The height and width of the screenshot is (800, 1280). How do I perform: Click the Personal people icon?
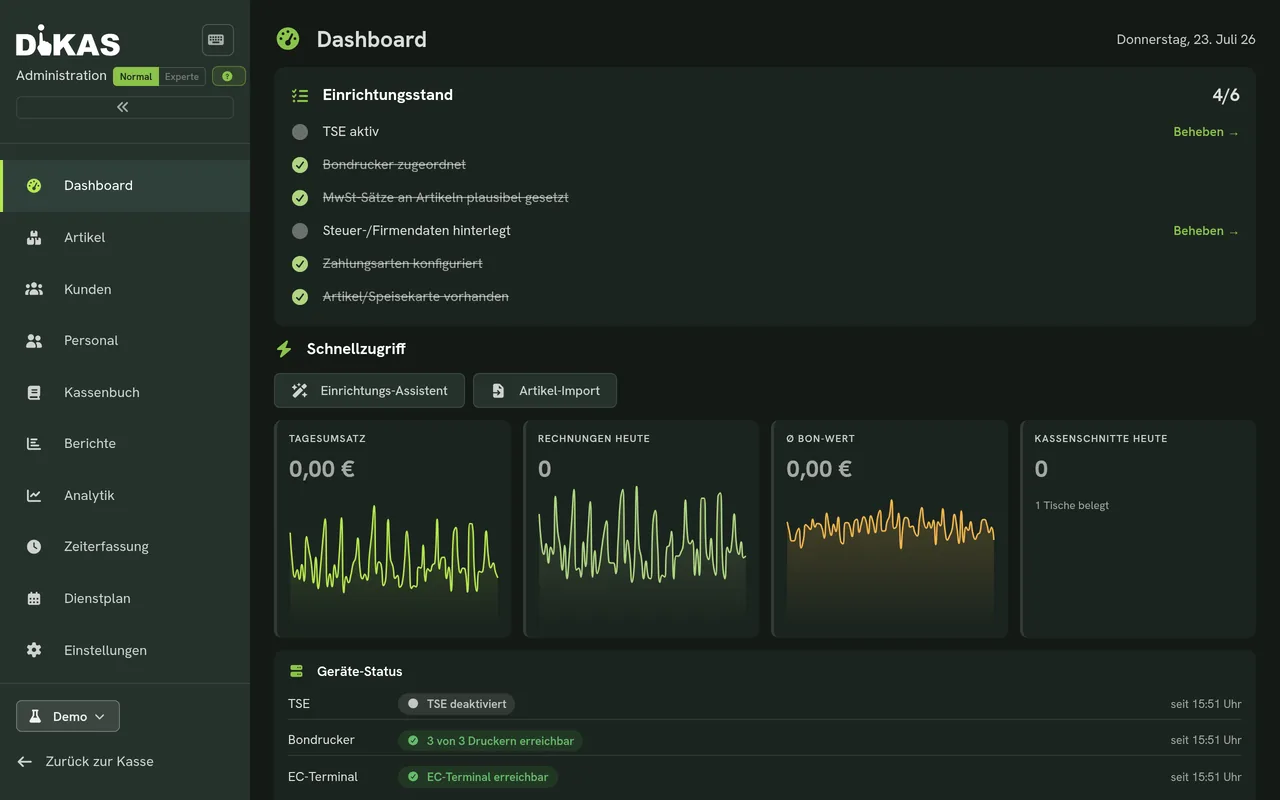[x=34, y=341]
